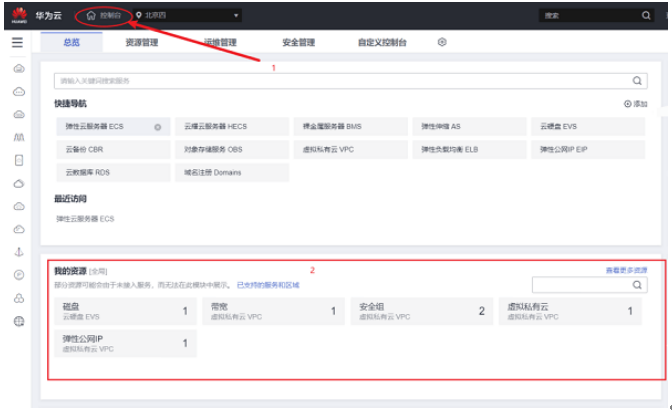Click the magnifier in the service search box
672x418 pixels.
pyautogui.click(x=637, y=81)
